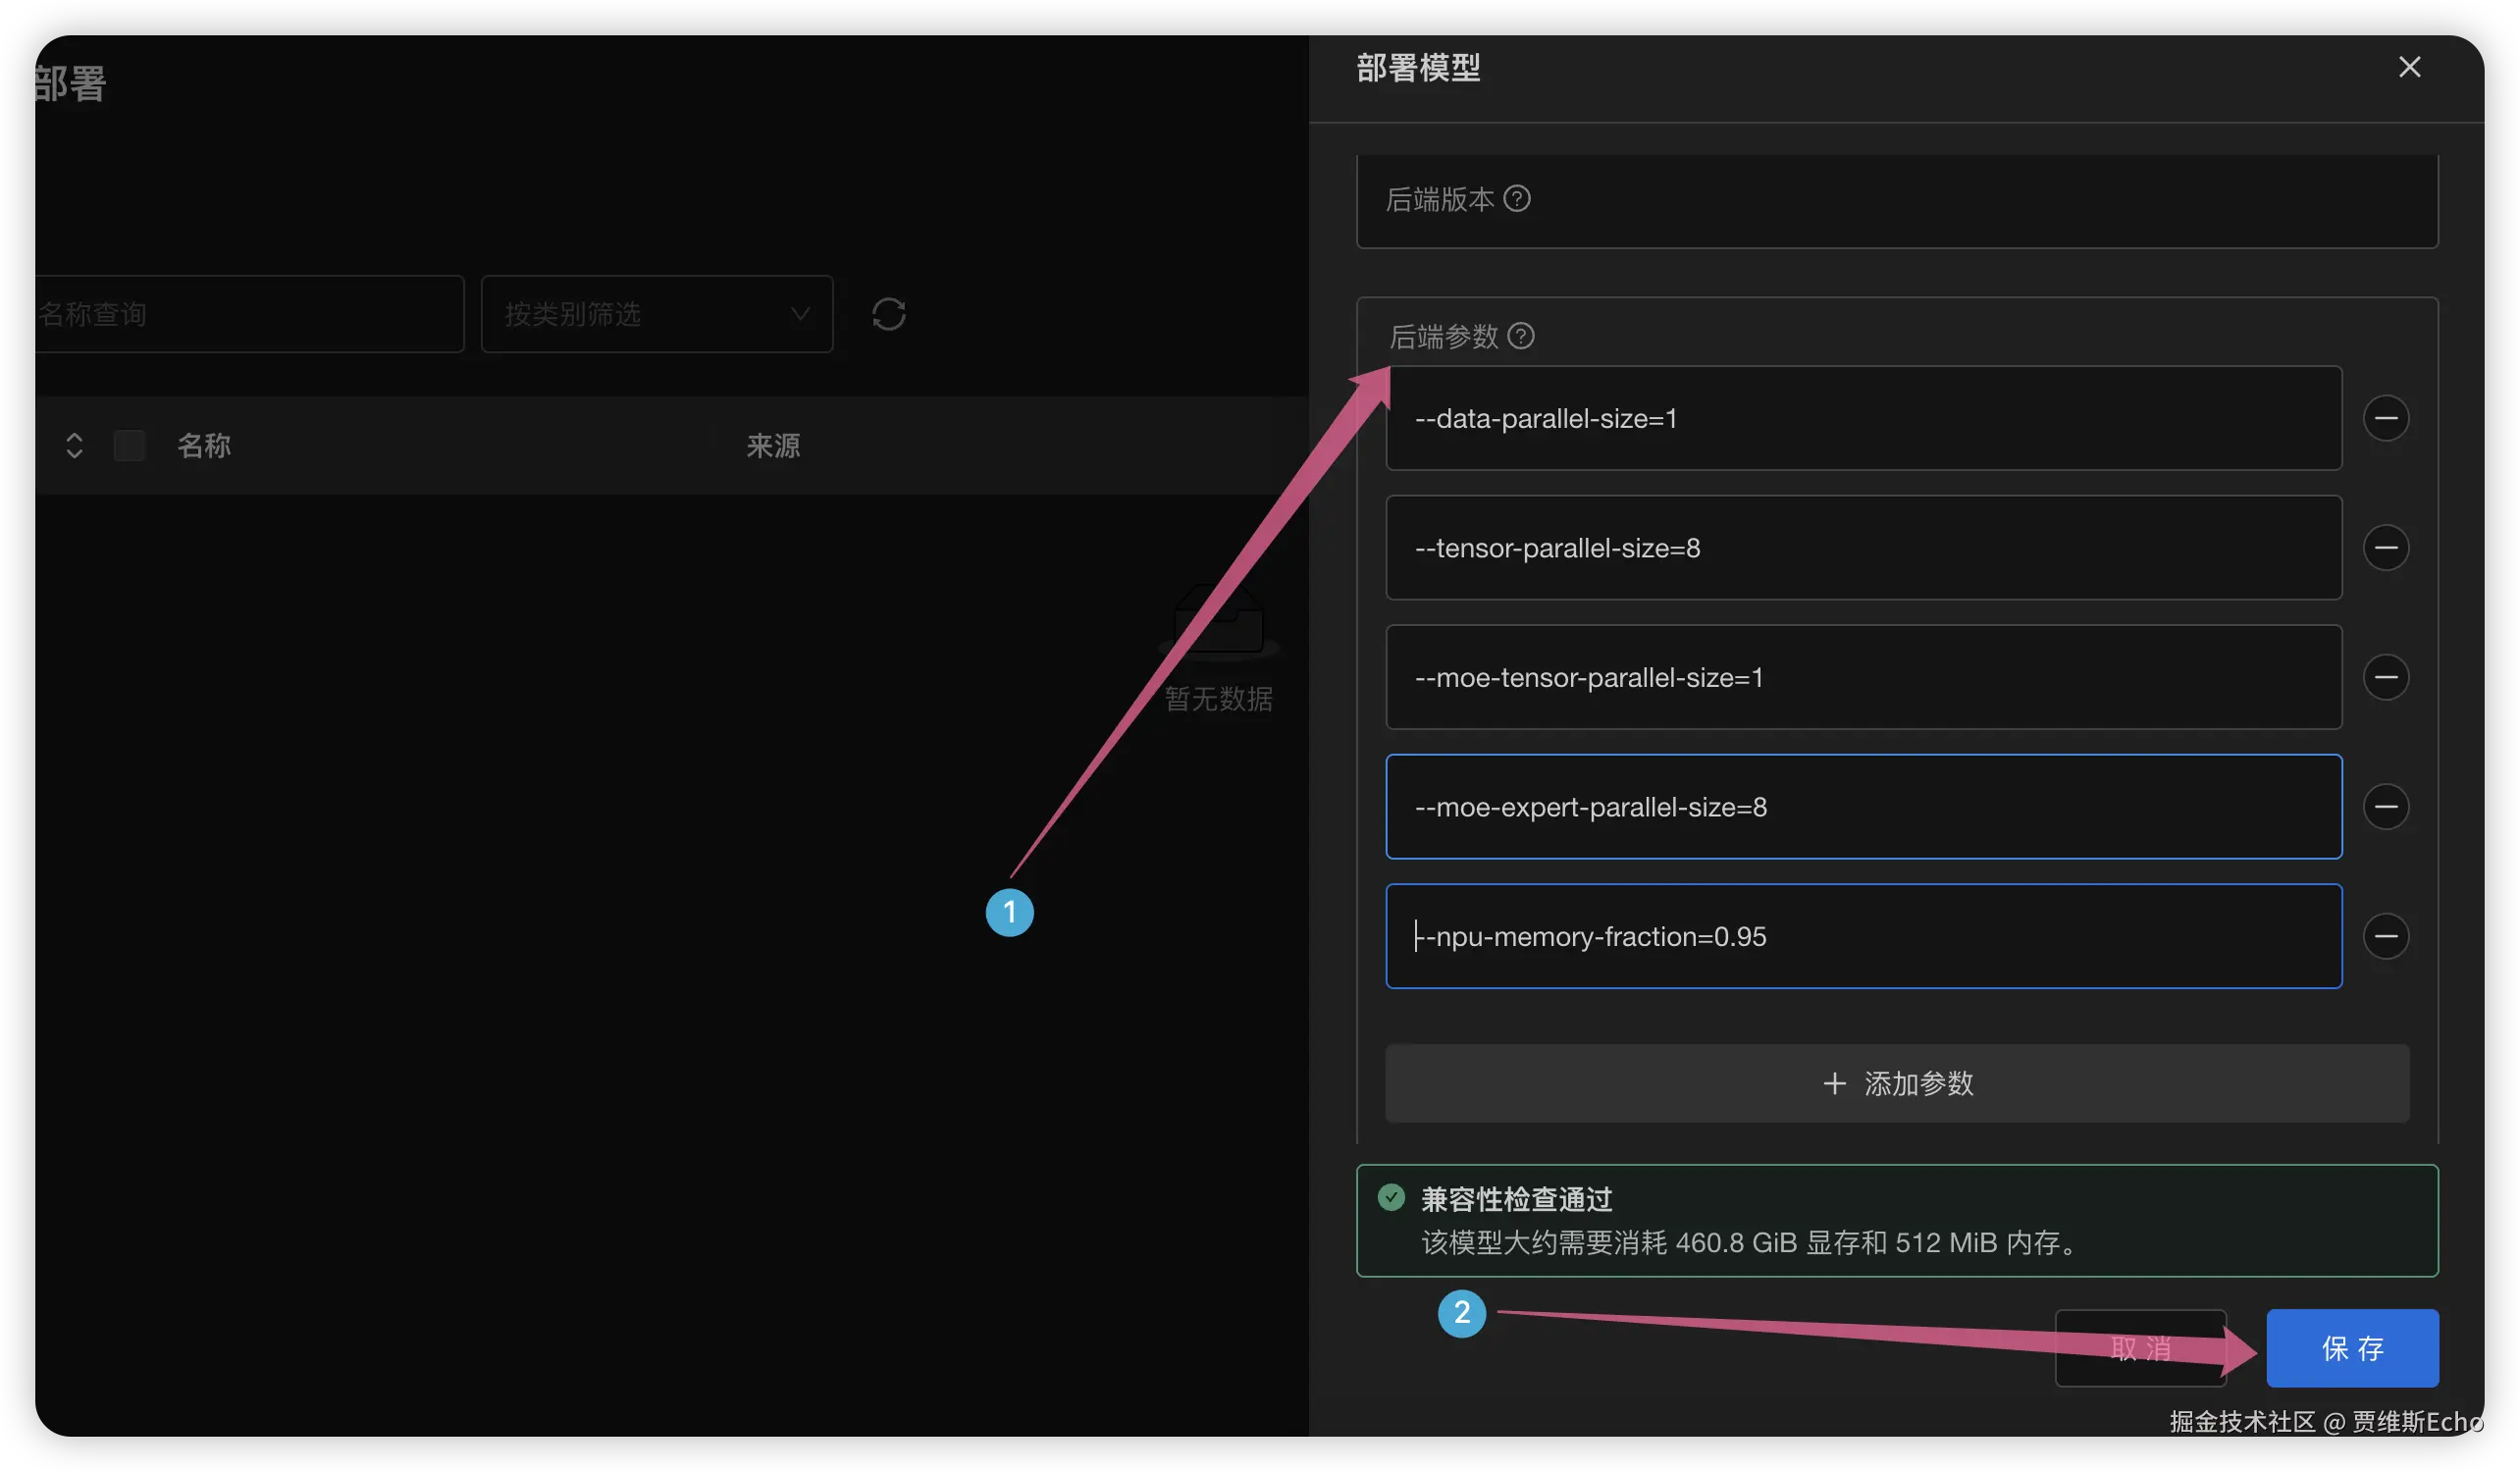Expand all rows via header arrows
This screenshot has height=1472, width=2520.
pyautogui.click(x=74, y=445)
